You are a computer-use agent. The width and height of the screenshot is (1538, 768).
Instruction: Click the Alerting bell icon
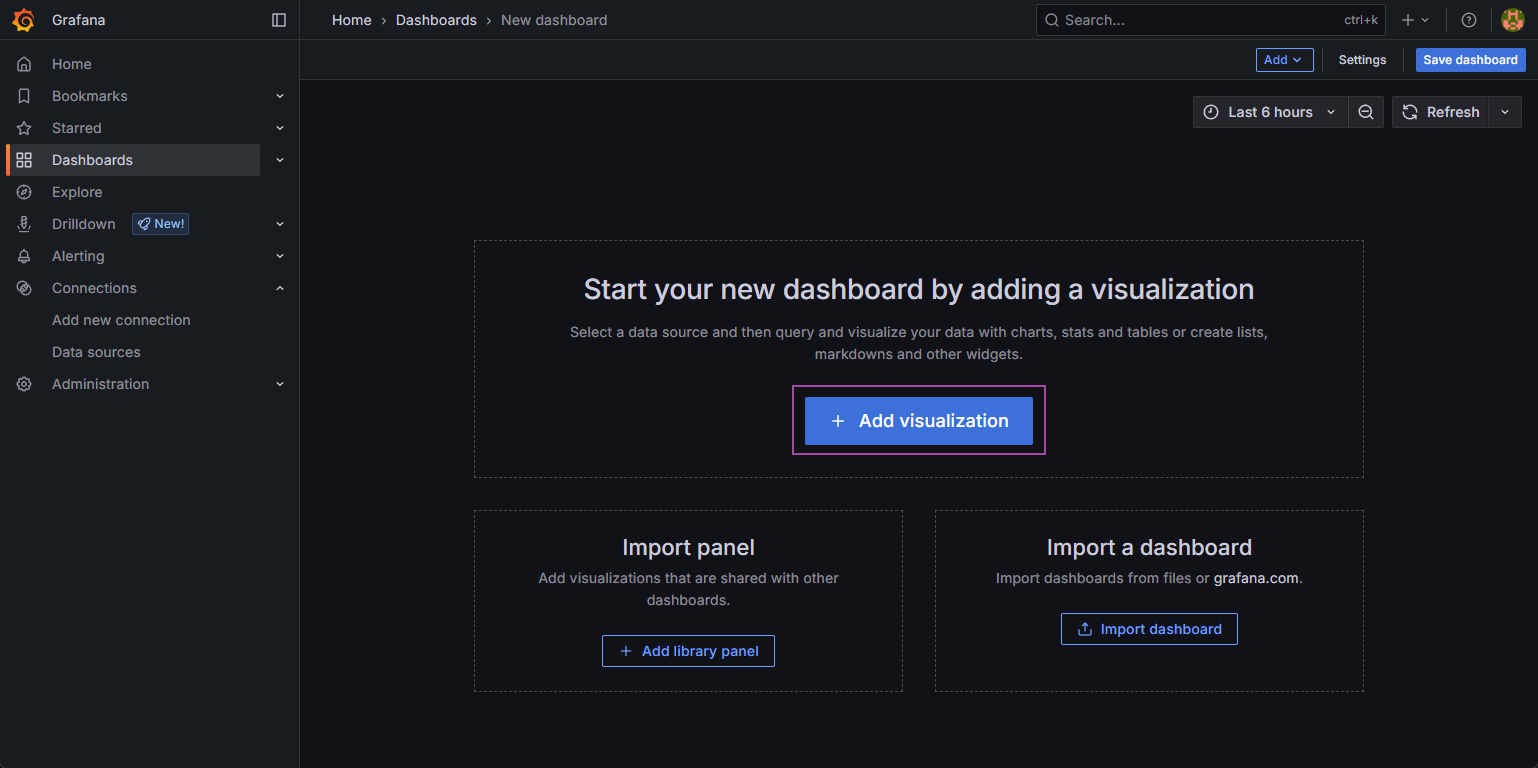[24, 256]
